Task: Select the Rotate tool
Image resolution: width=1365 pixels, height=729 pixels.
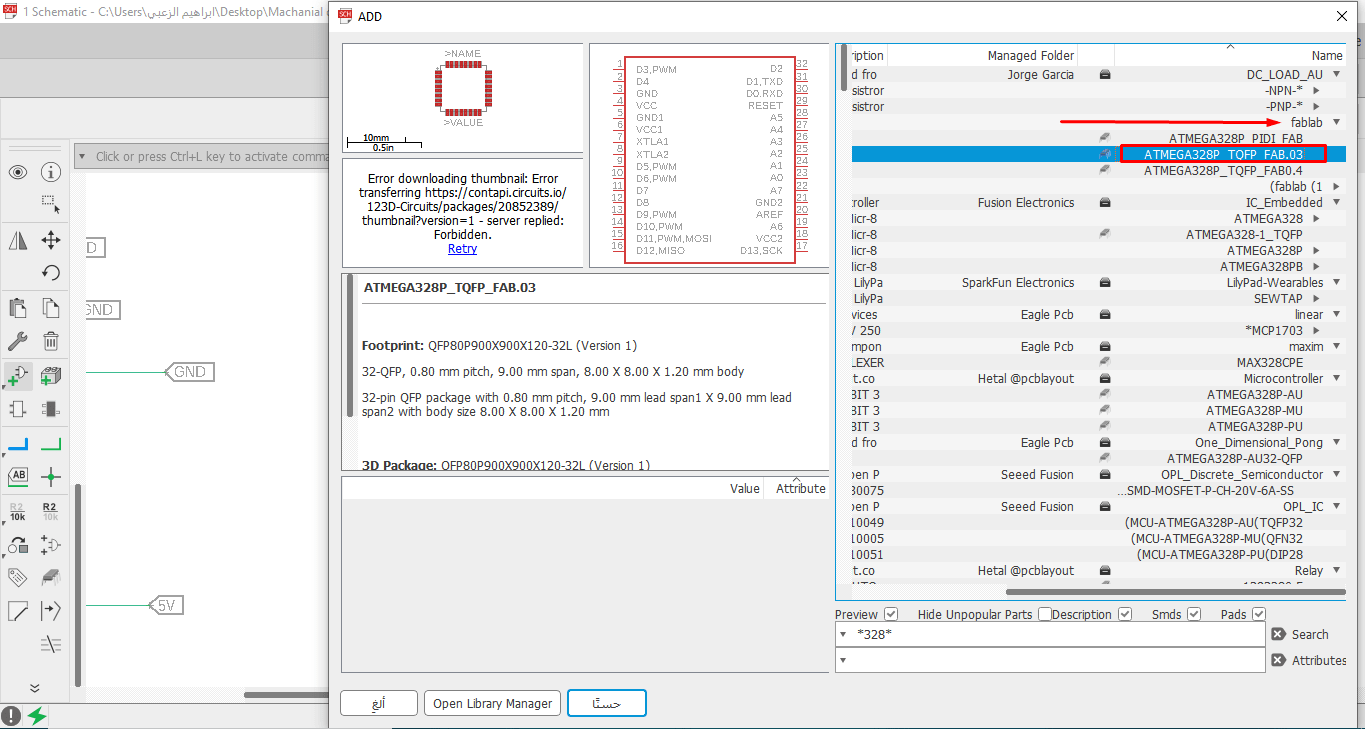Action: 51,272
